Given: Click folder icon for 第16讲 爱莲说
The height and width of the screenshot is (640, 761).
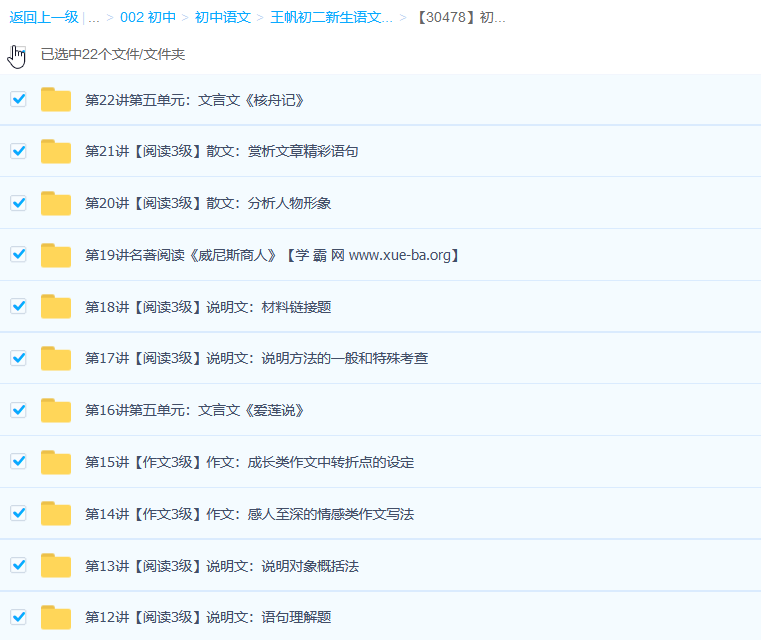Looking at the screenshot, I should pyautogui.click(x=56, y=410).
